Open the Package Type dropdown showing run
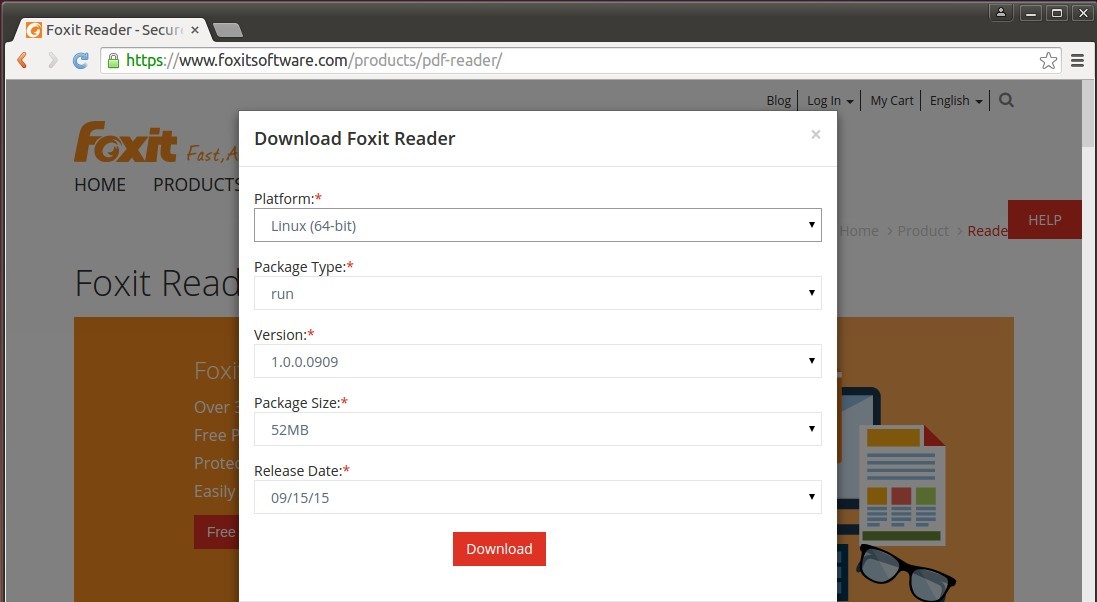 coord(537,293)
